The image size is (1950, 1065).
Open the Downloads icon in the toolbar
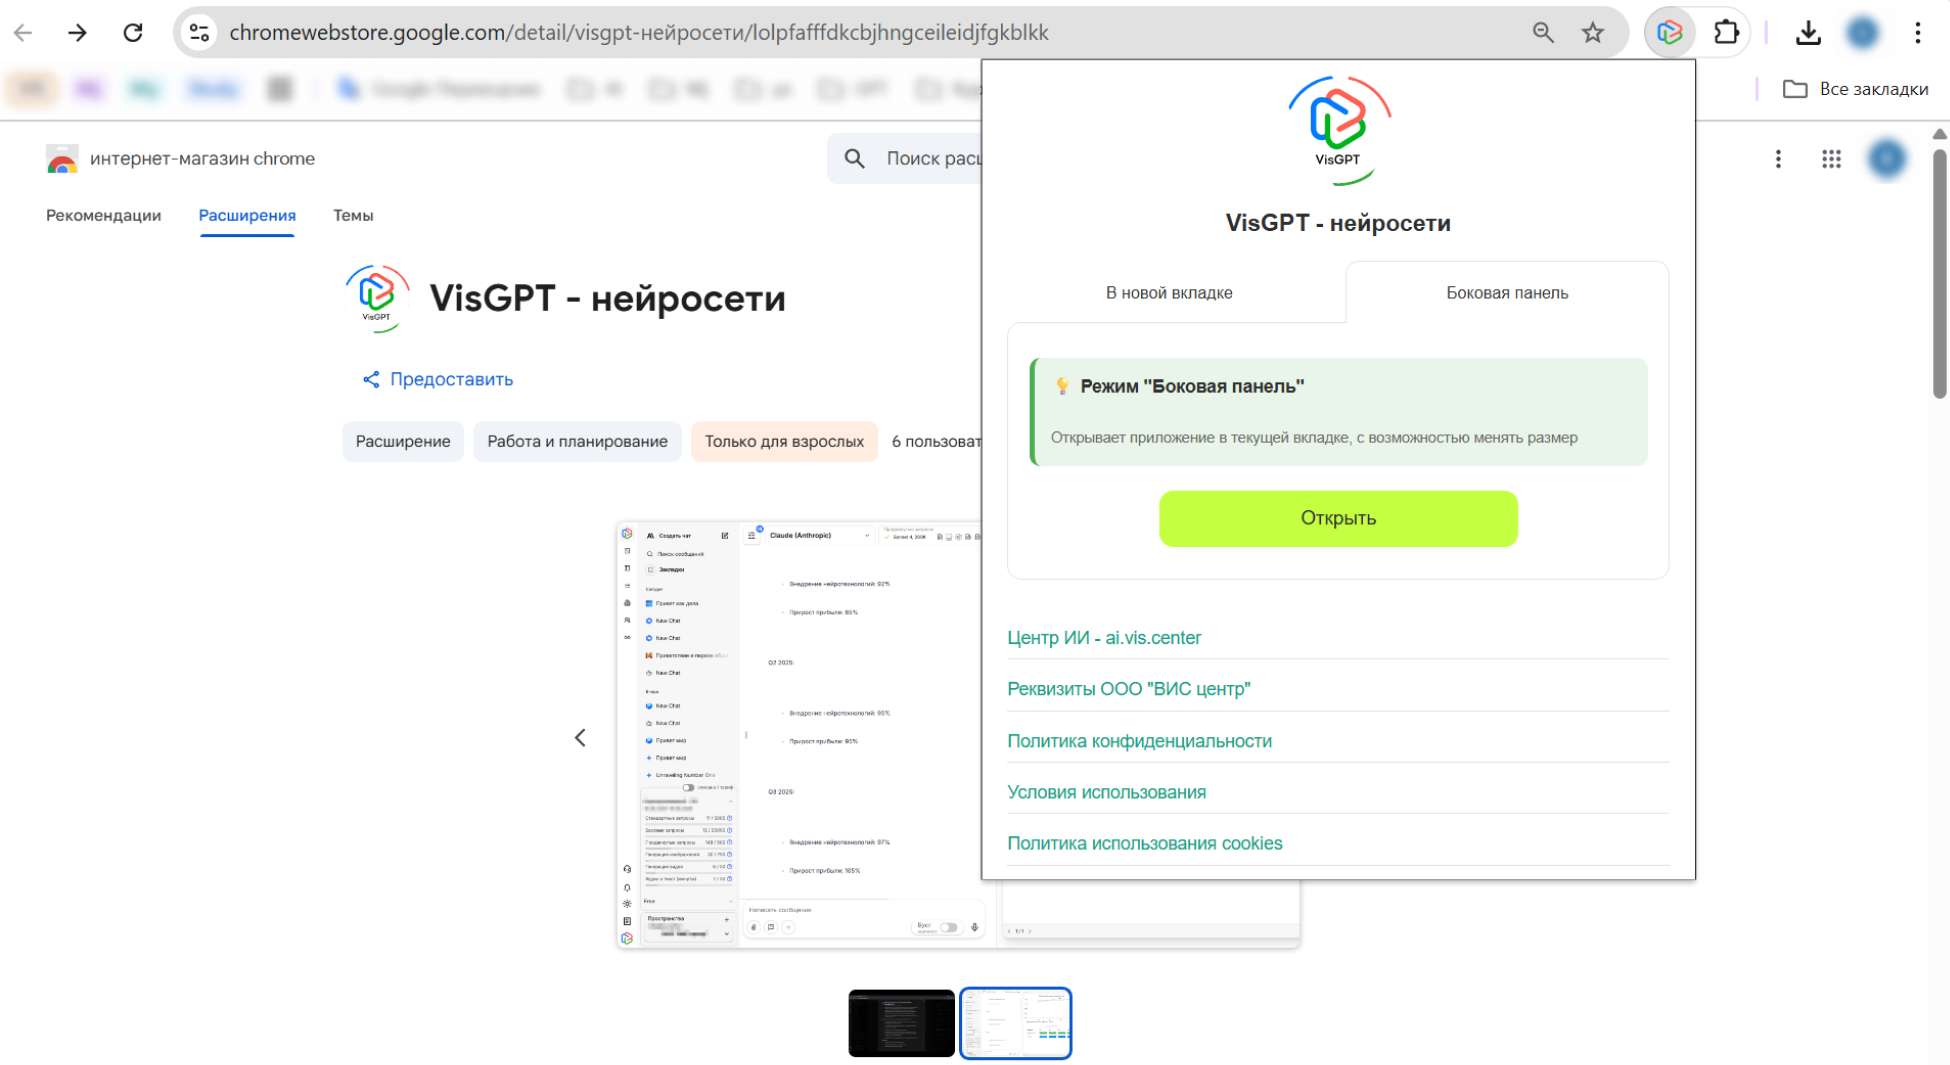pyautogui.click(x=1808, y=33)
